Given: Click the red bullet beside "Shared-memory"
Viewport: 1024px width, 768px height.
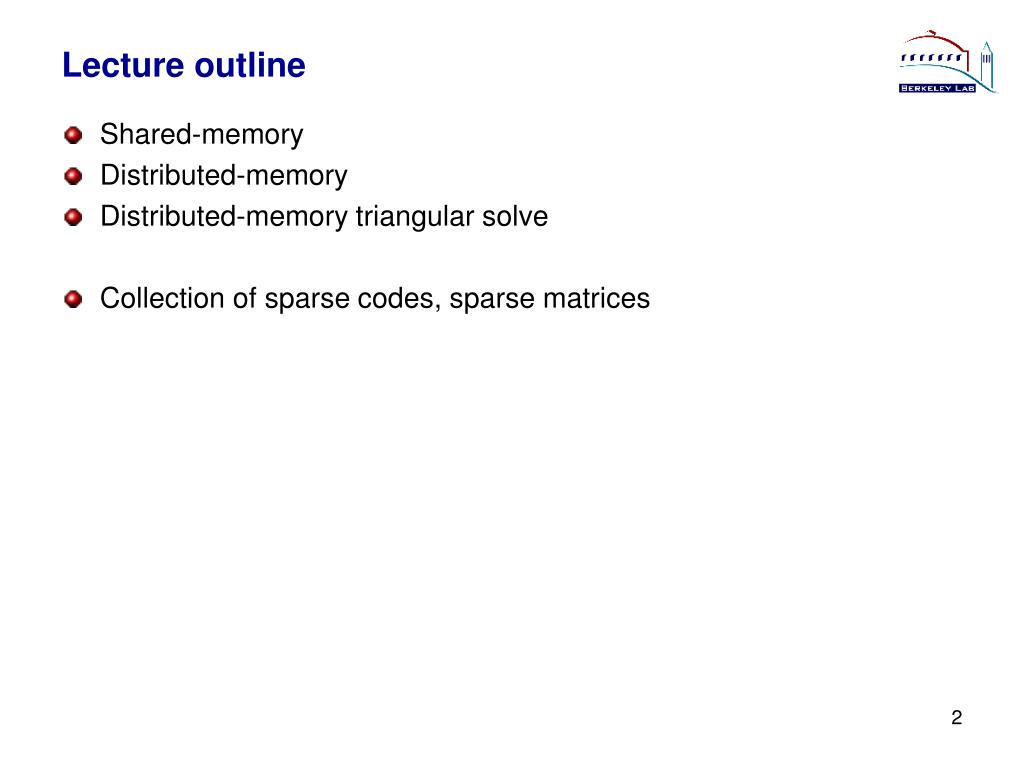Looking at the screenshot, I should (x=72, y=135).
